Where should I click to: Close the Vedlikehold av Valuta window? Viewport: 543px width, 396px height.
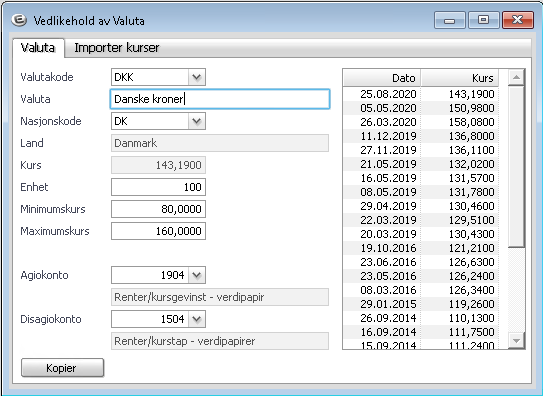click(517, 20)
